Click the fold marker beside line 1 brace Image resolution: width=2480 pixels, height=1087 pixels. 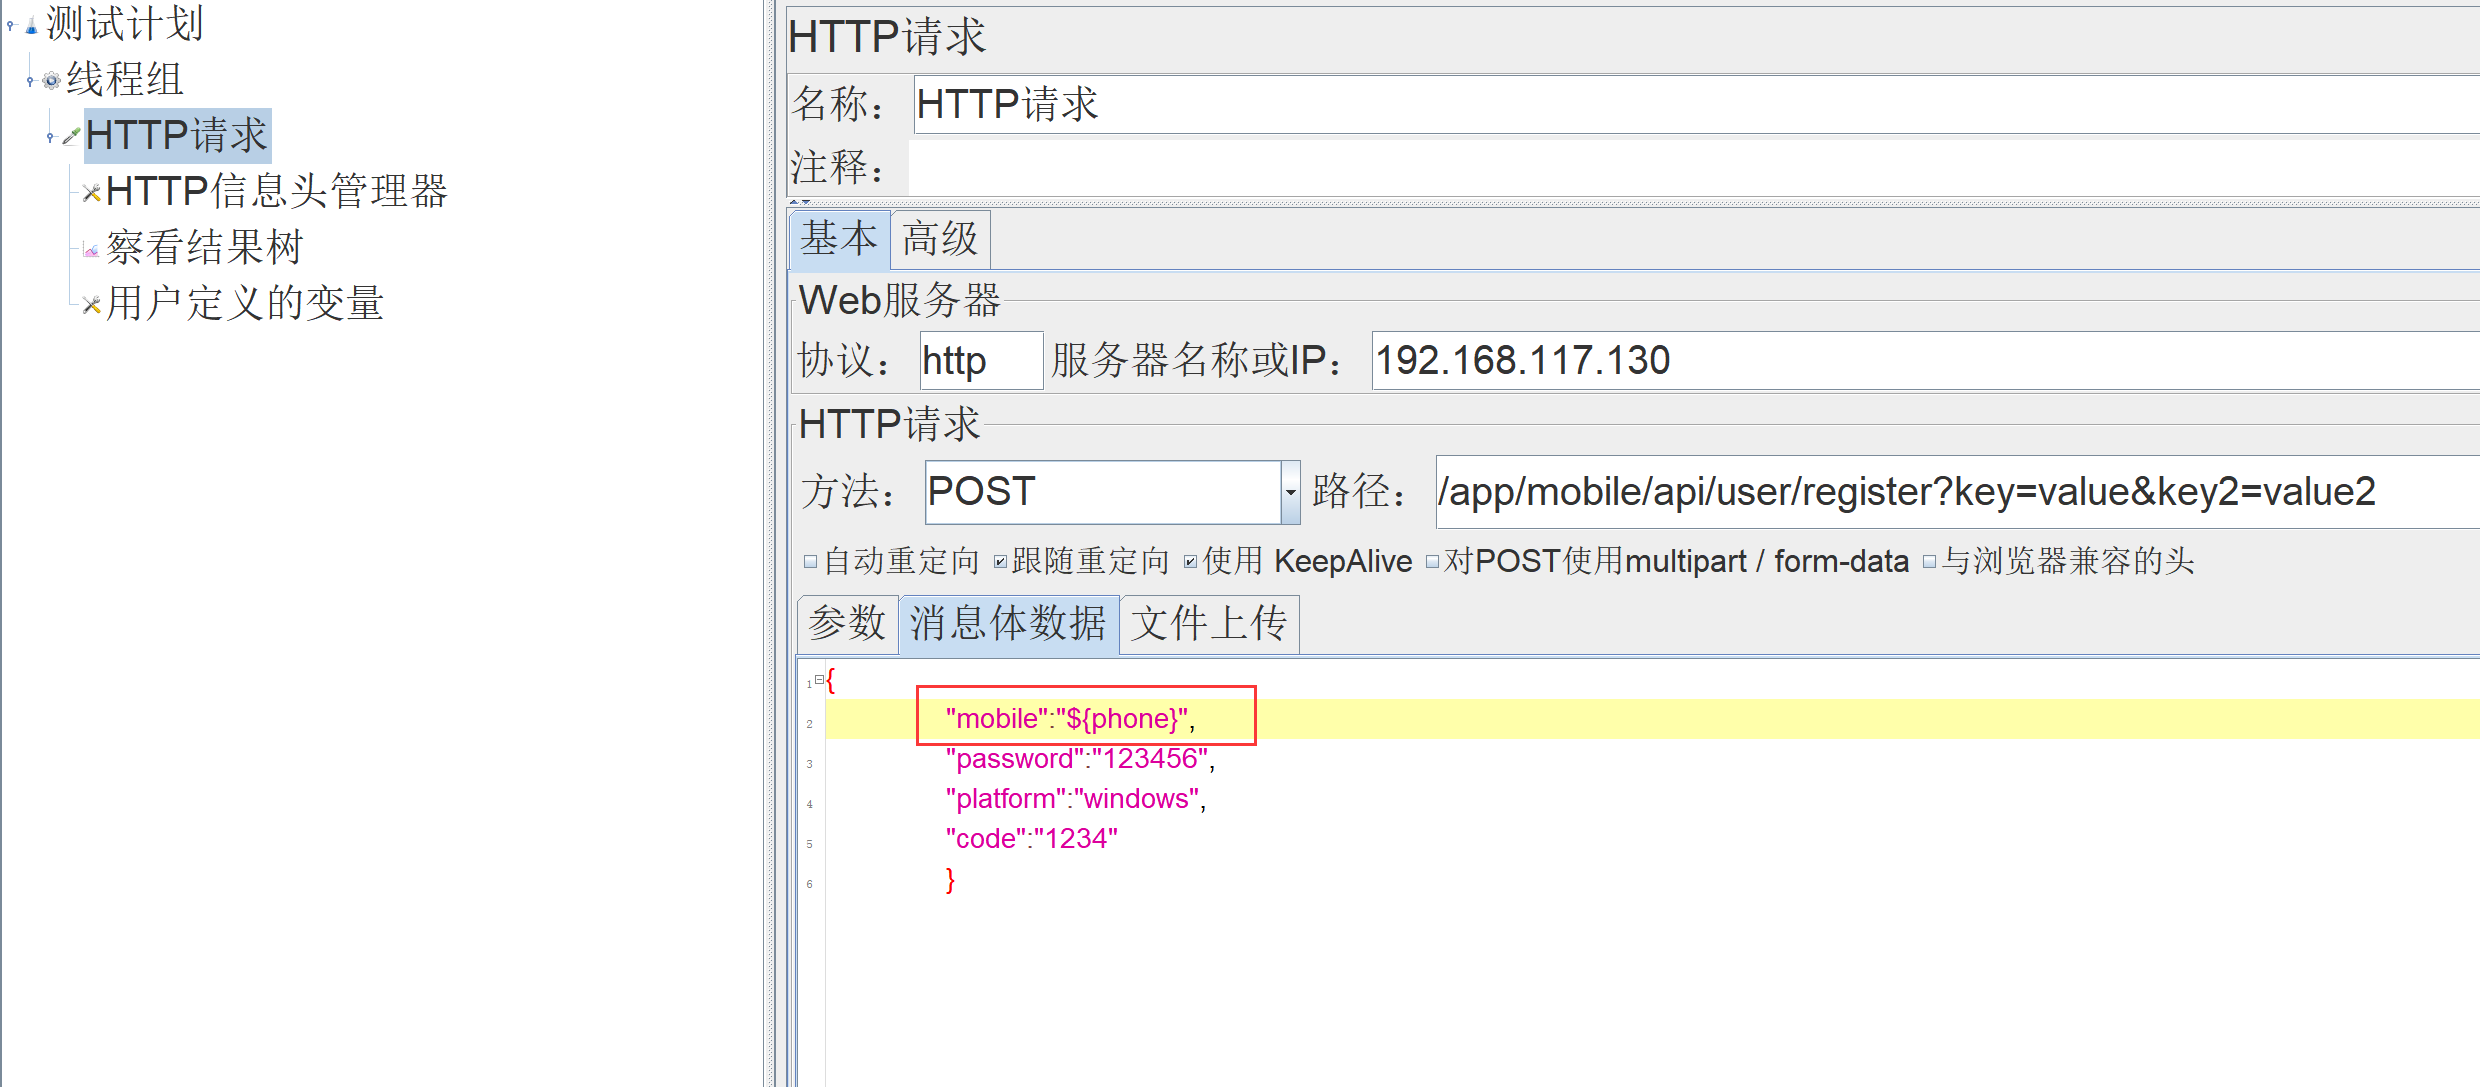tap(819, 680)
